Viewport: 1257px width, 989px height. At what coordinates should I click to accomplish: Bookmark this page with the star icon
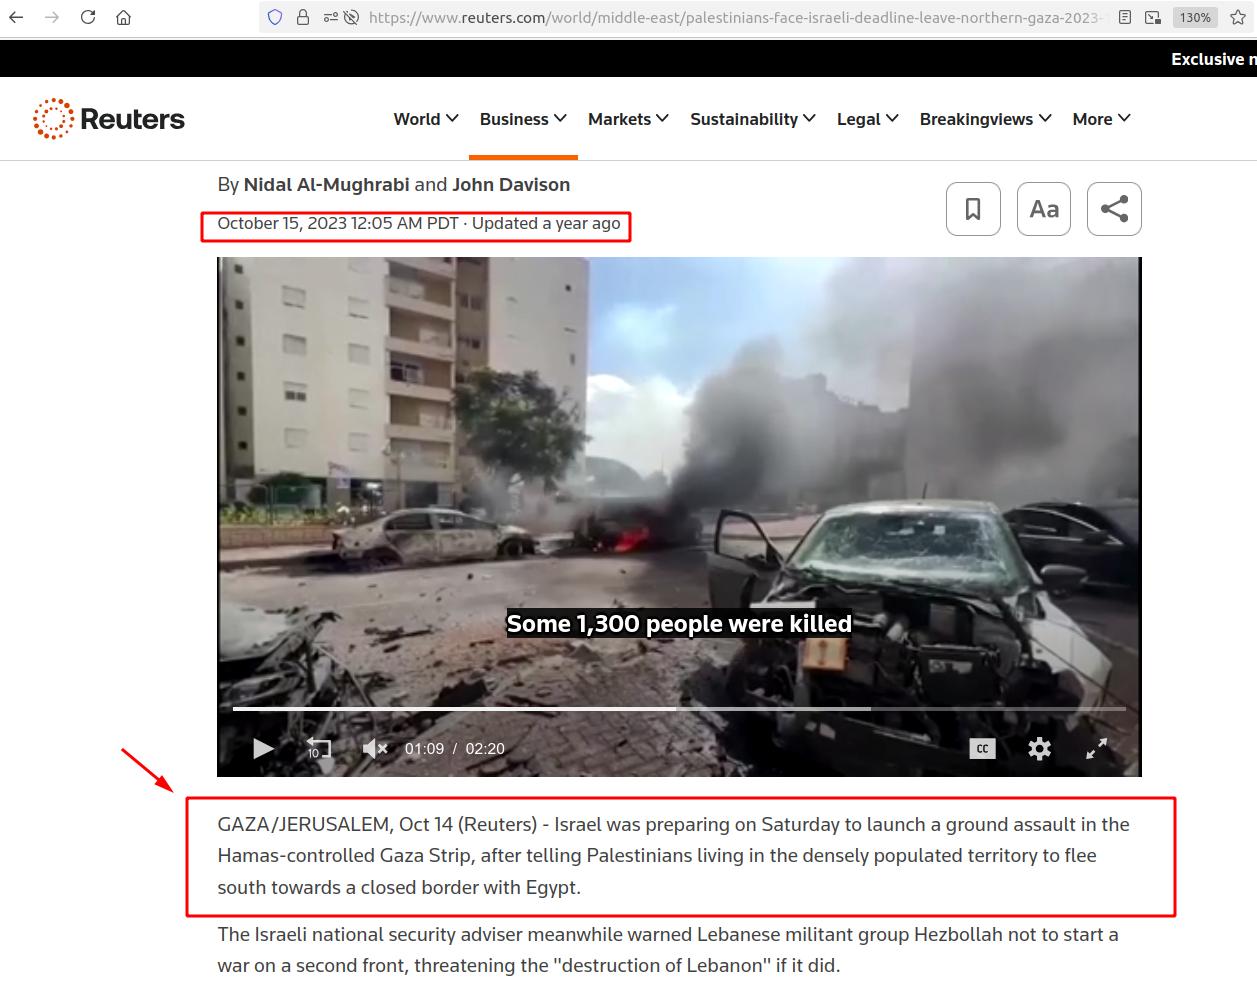(x=1238, y=17)
